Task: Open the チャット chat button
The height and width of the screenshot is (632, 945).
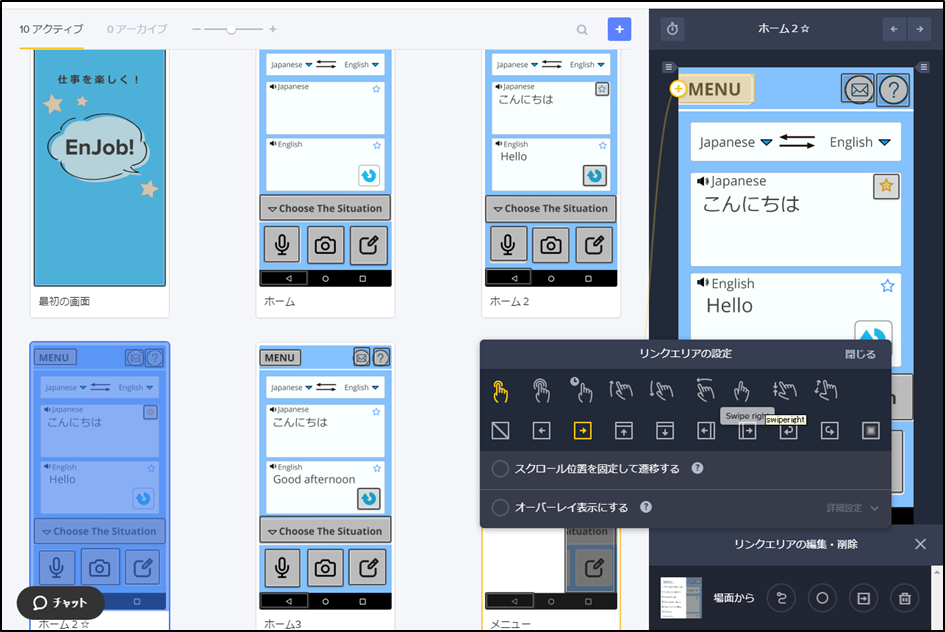Action: pos(60,602)
